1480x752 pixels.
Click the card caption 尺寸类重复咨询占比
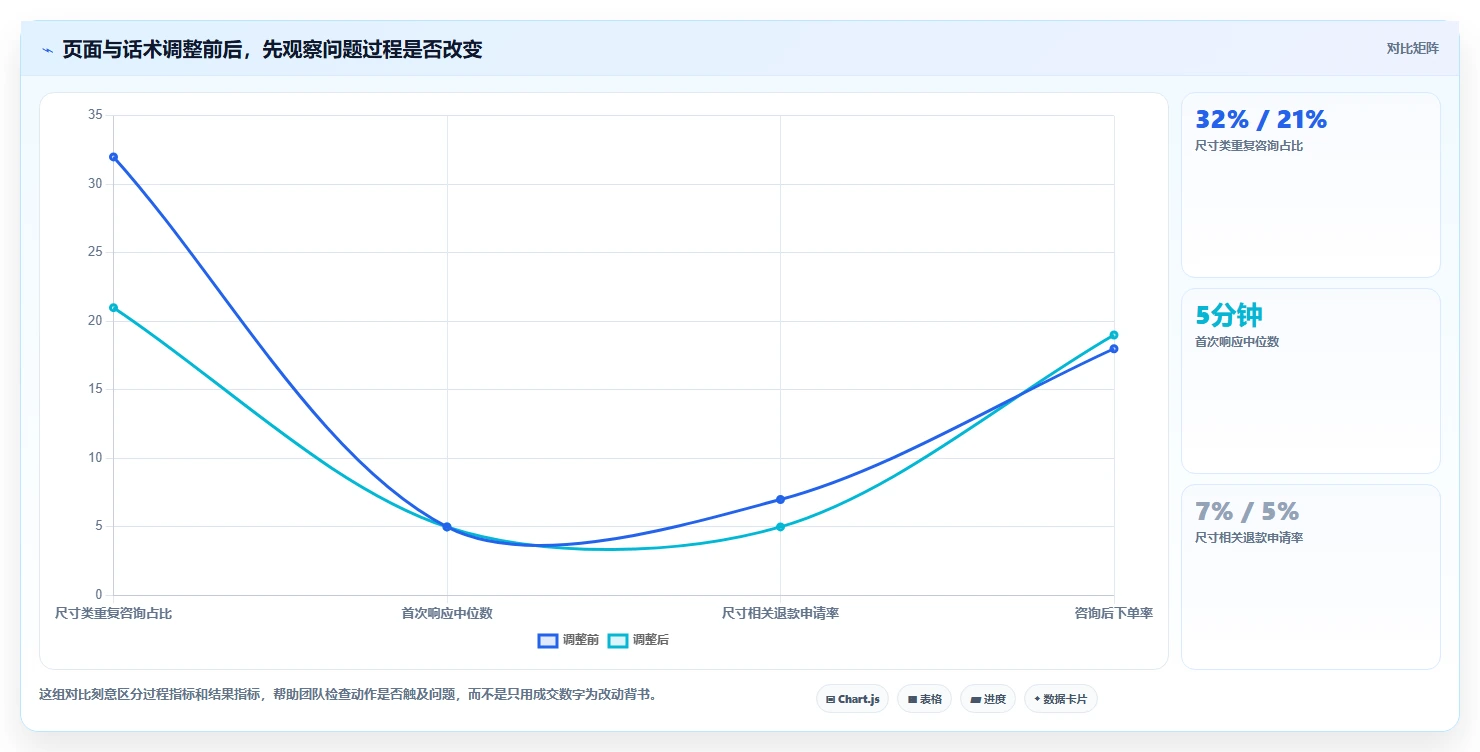[1249, 146]
